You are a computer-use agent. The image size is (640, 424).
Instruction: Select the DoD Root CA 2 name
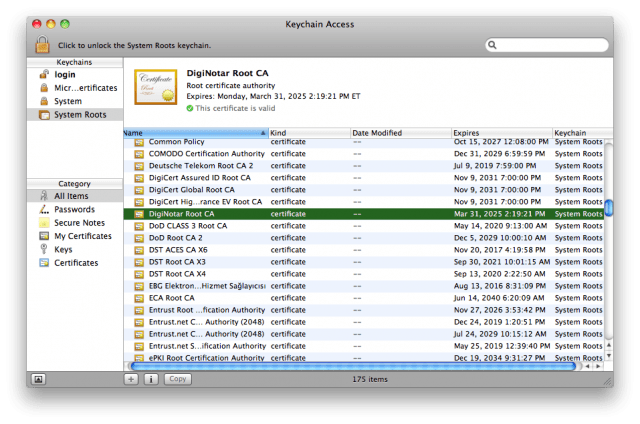[176, 238]
